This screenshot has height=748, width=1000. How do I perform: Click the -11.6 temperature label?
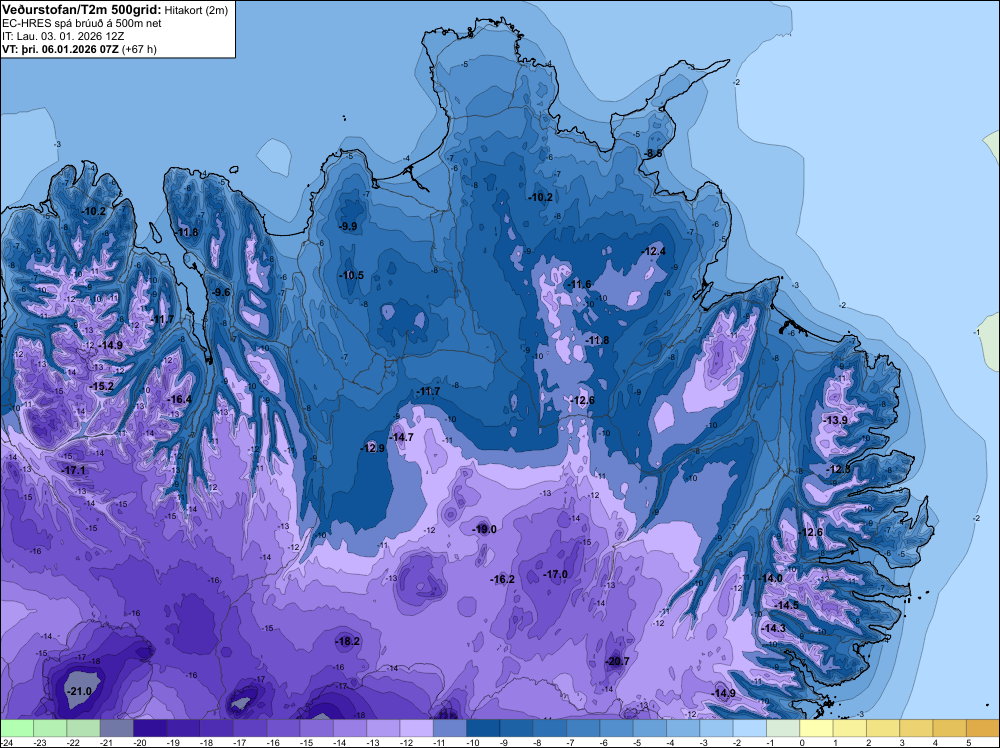tap(579, 284)
